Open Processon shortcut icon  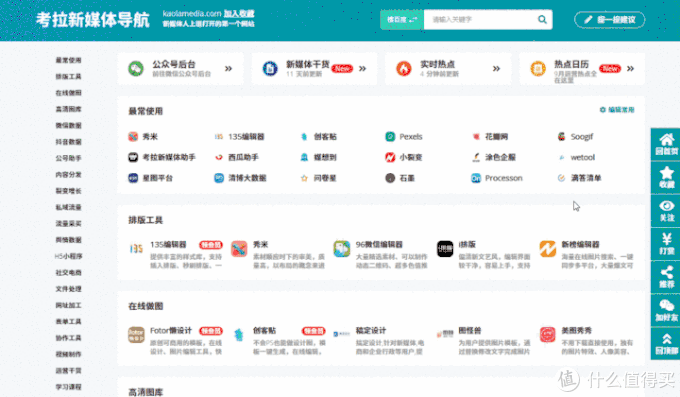pos(476,178)
